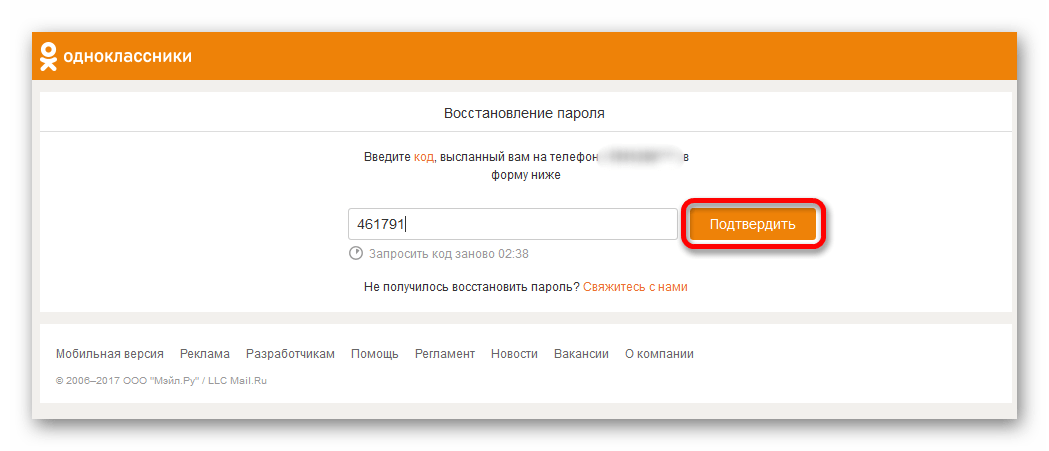Click the Подтвердить button
Image resolution: width=1049 pixels, height=451 pixels.
pyautogui.click(x=753, y=224)
